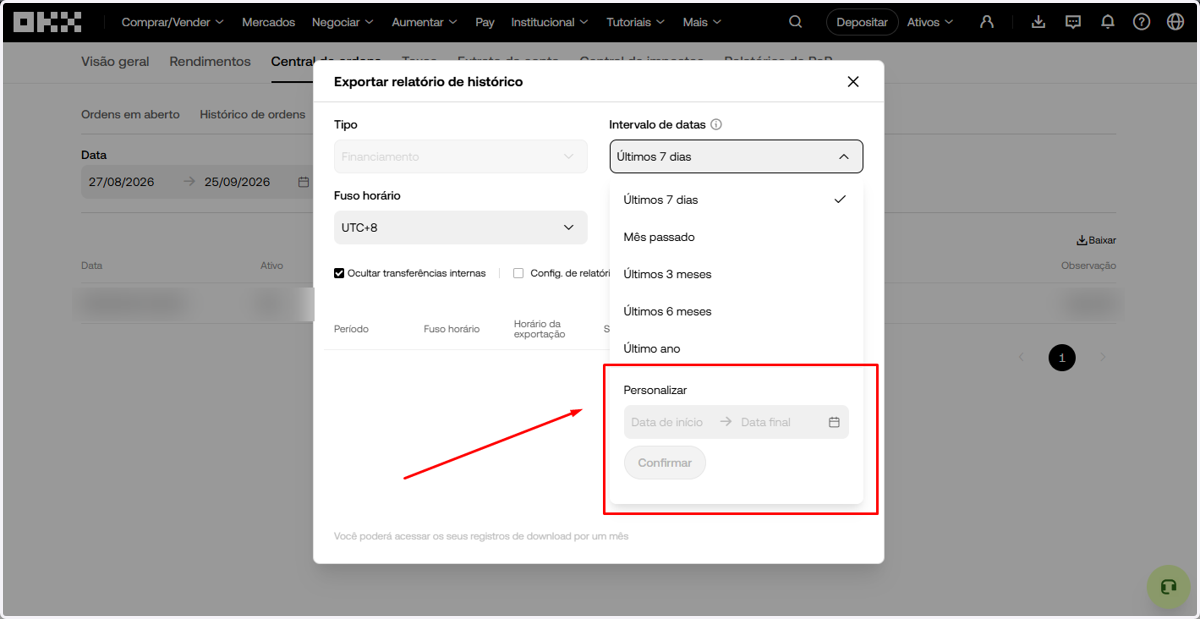Open the user profile icon

[987, 22]
